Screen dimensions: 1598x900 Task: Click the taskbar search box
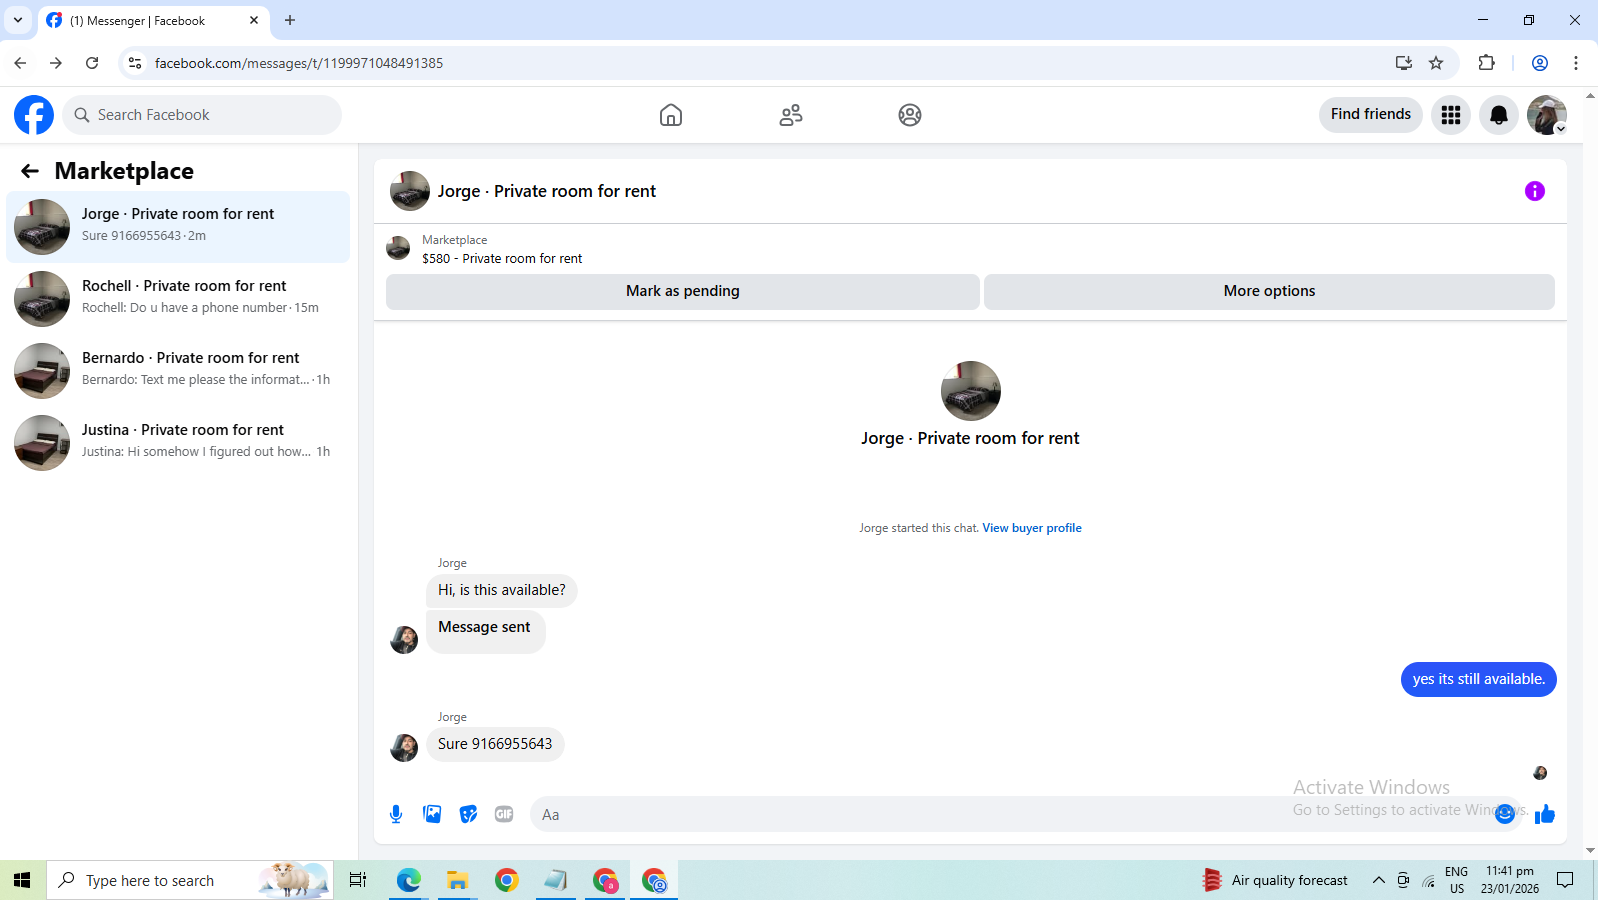(190, 880)
